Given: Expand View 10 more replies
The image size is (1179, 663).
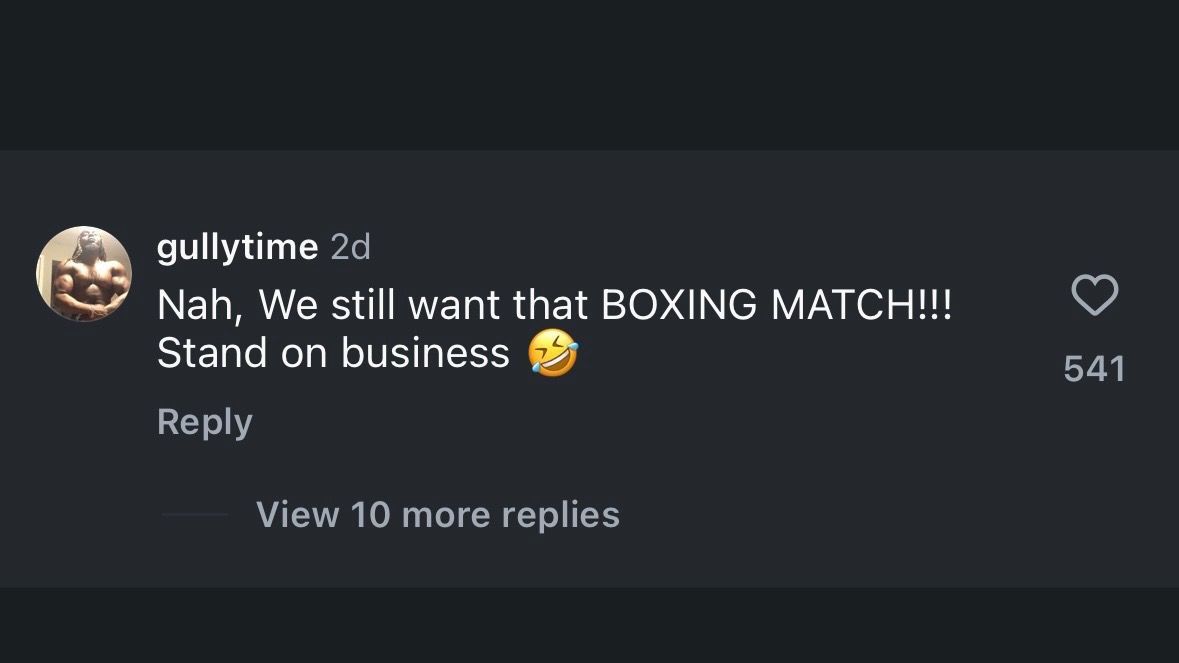Looking at the screenshot, I should 437,515.
